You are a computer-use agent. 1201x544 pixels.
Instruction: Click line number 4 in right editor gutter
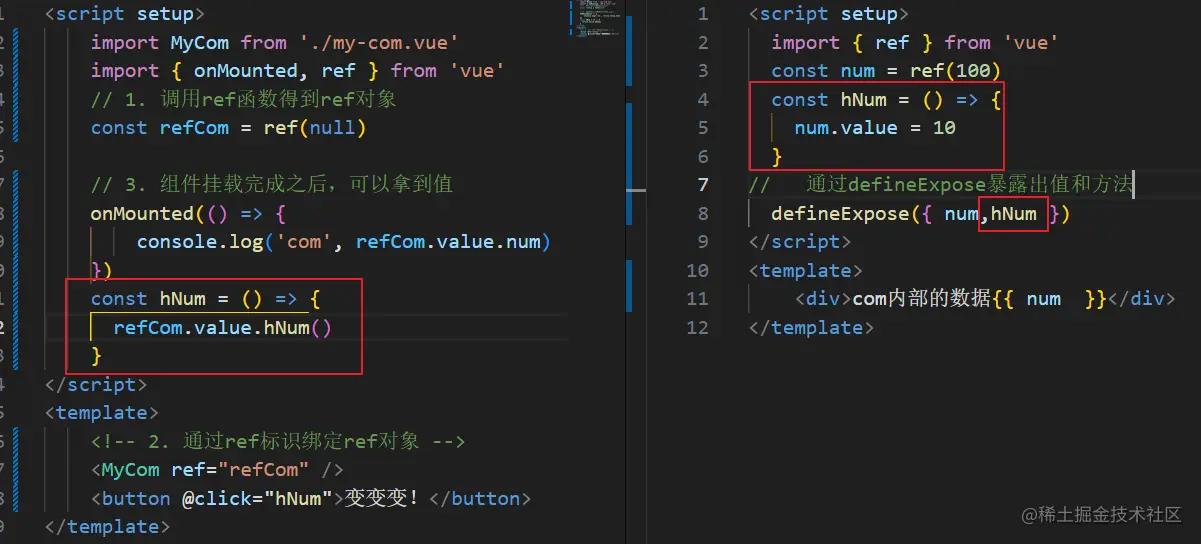[x=702, y=99]
